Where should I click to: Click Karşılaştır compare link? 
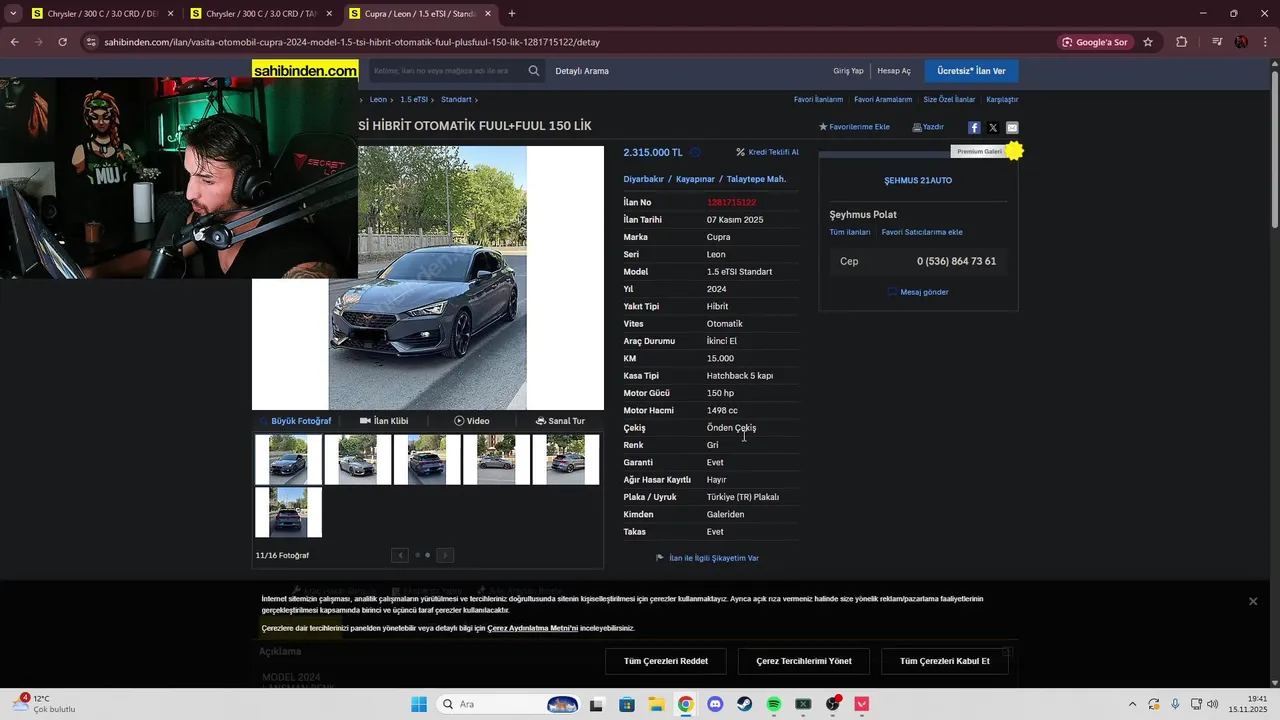(1002, 100)
